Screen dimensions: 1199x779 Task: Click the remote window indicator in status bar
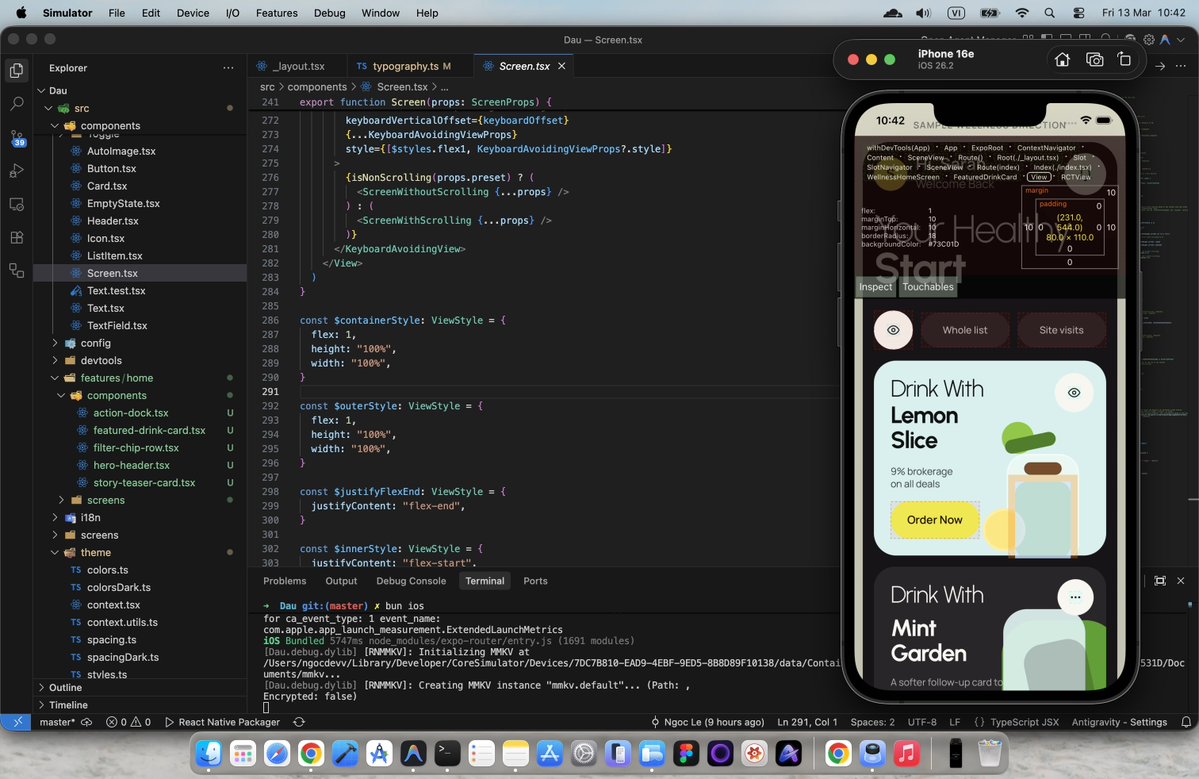coord(16,722)
